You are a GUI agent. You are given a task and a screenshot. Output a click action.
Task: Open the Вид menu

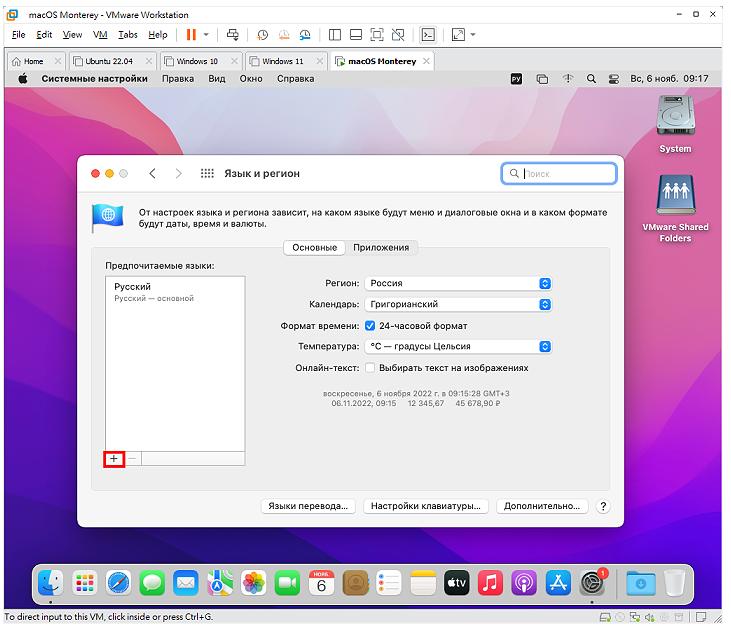tap(216, 79)
